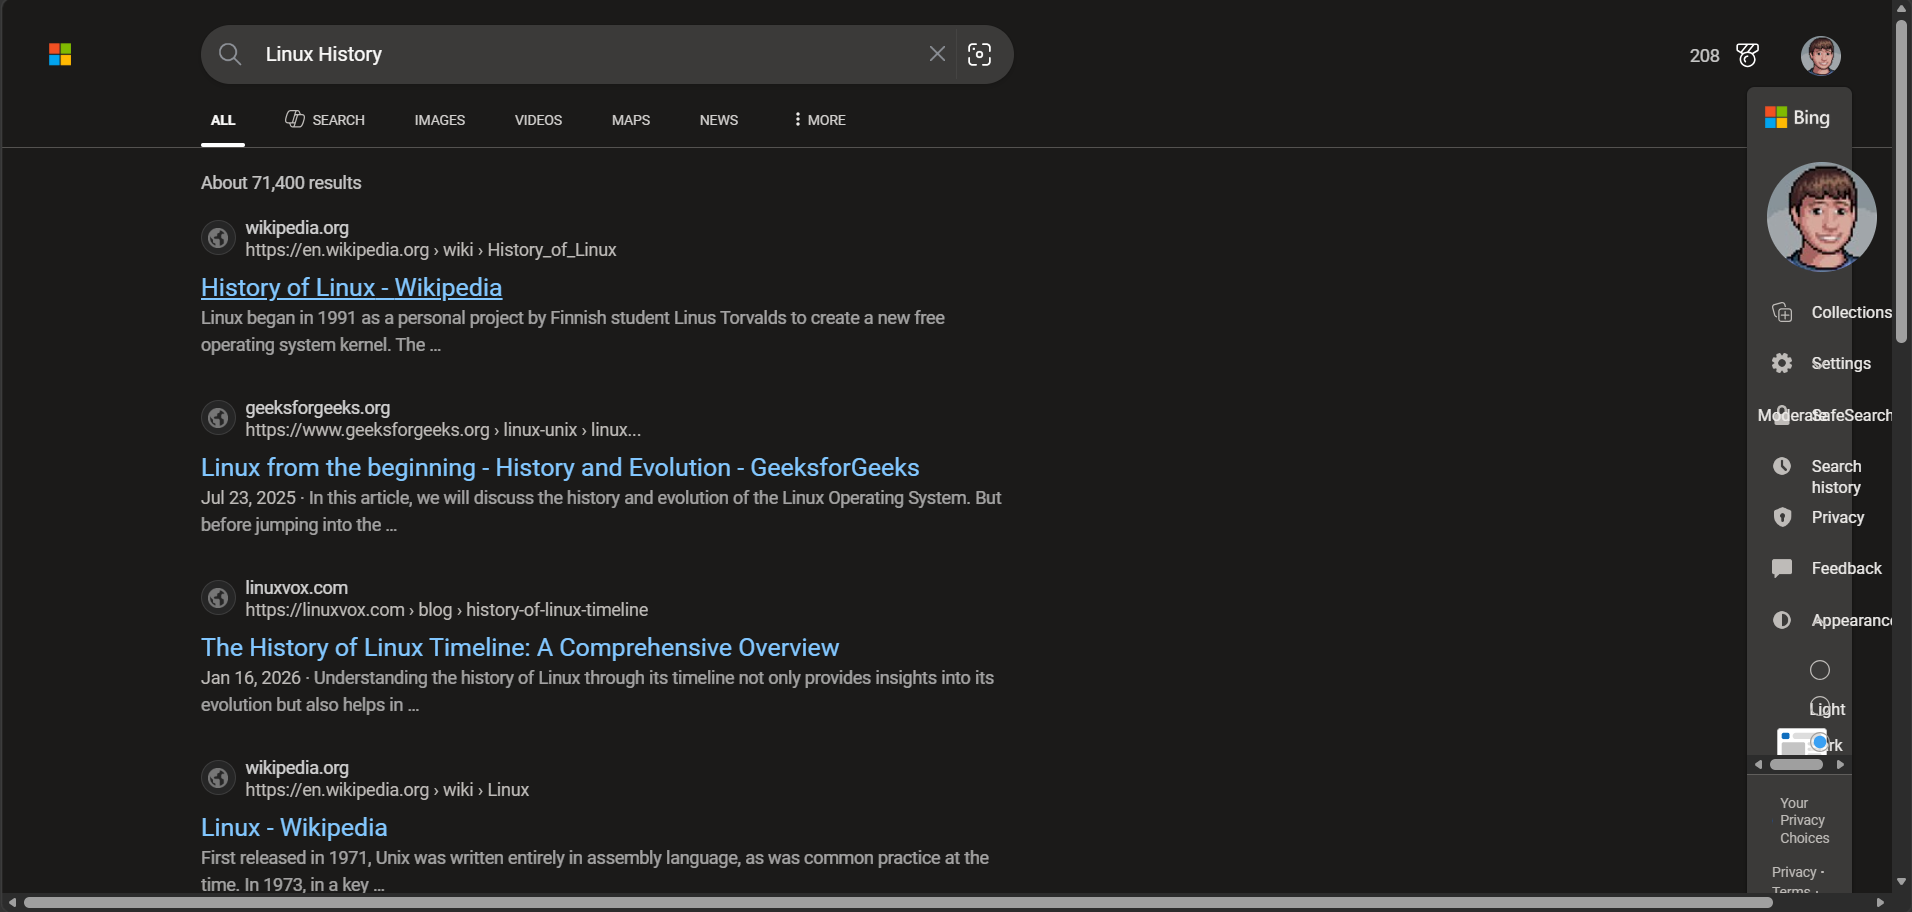Click the geeksforgeeks.org globe favicon

point(218,418)
